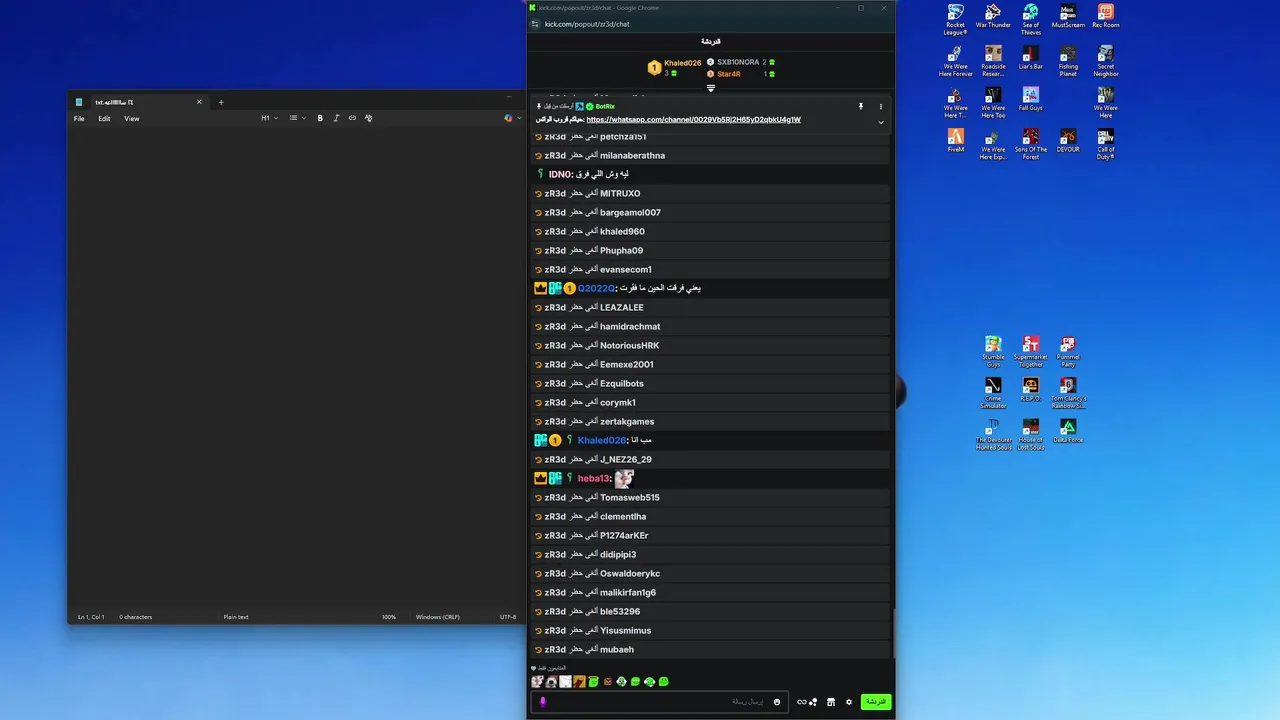Open the shop icon in Kick chat
1280x720 pixels.
(831, 702)
